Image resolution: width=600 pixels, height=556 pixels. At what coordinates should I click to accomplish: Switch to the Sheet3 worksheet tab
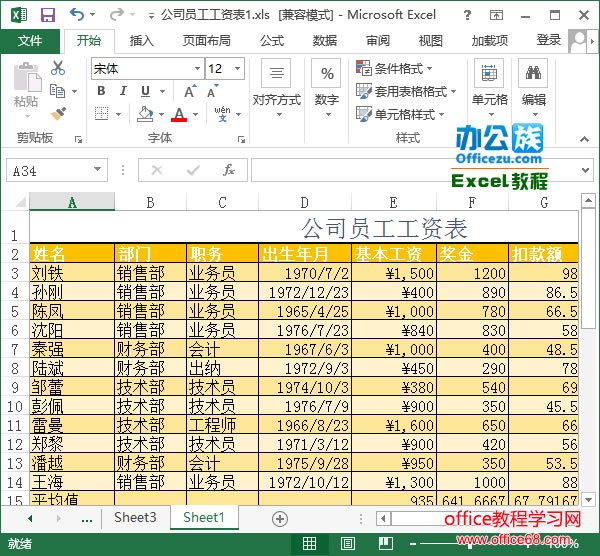(x=135, y=518)
